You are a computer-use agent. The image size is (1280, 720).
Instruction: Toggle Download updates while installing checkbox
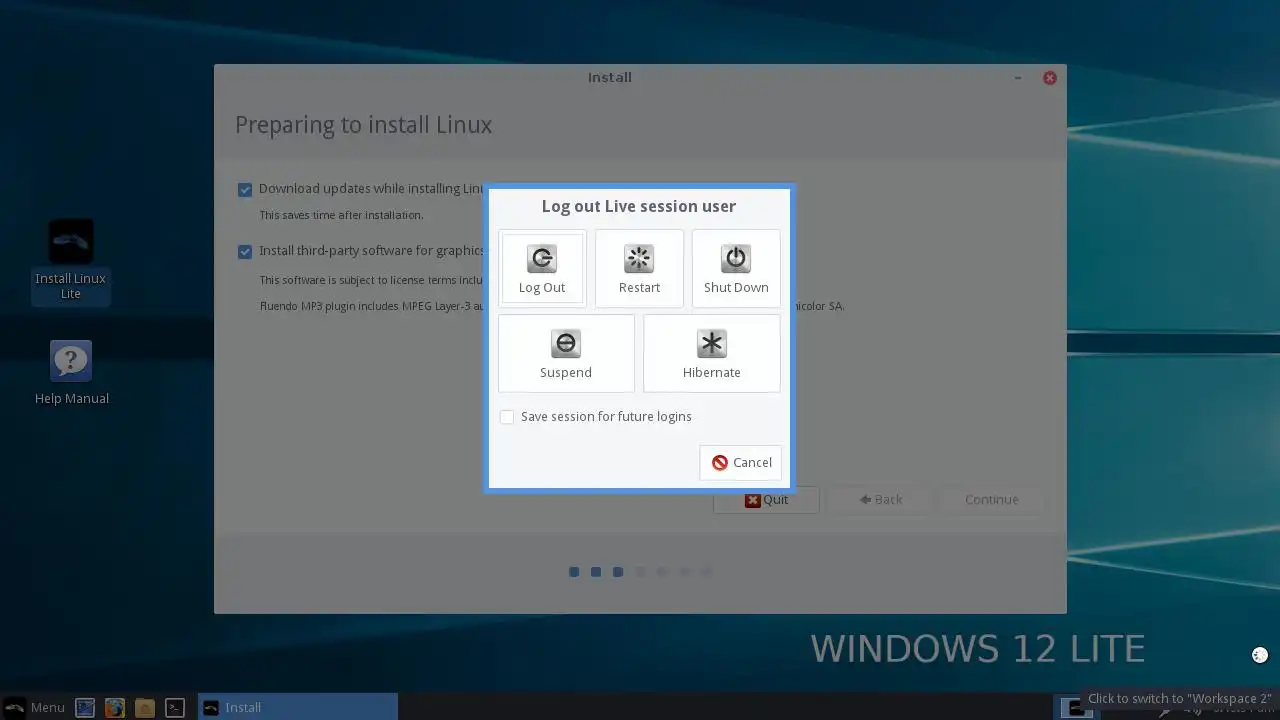[x=245, y=189]
